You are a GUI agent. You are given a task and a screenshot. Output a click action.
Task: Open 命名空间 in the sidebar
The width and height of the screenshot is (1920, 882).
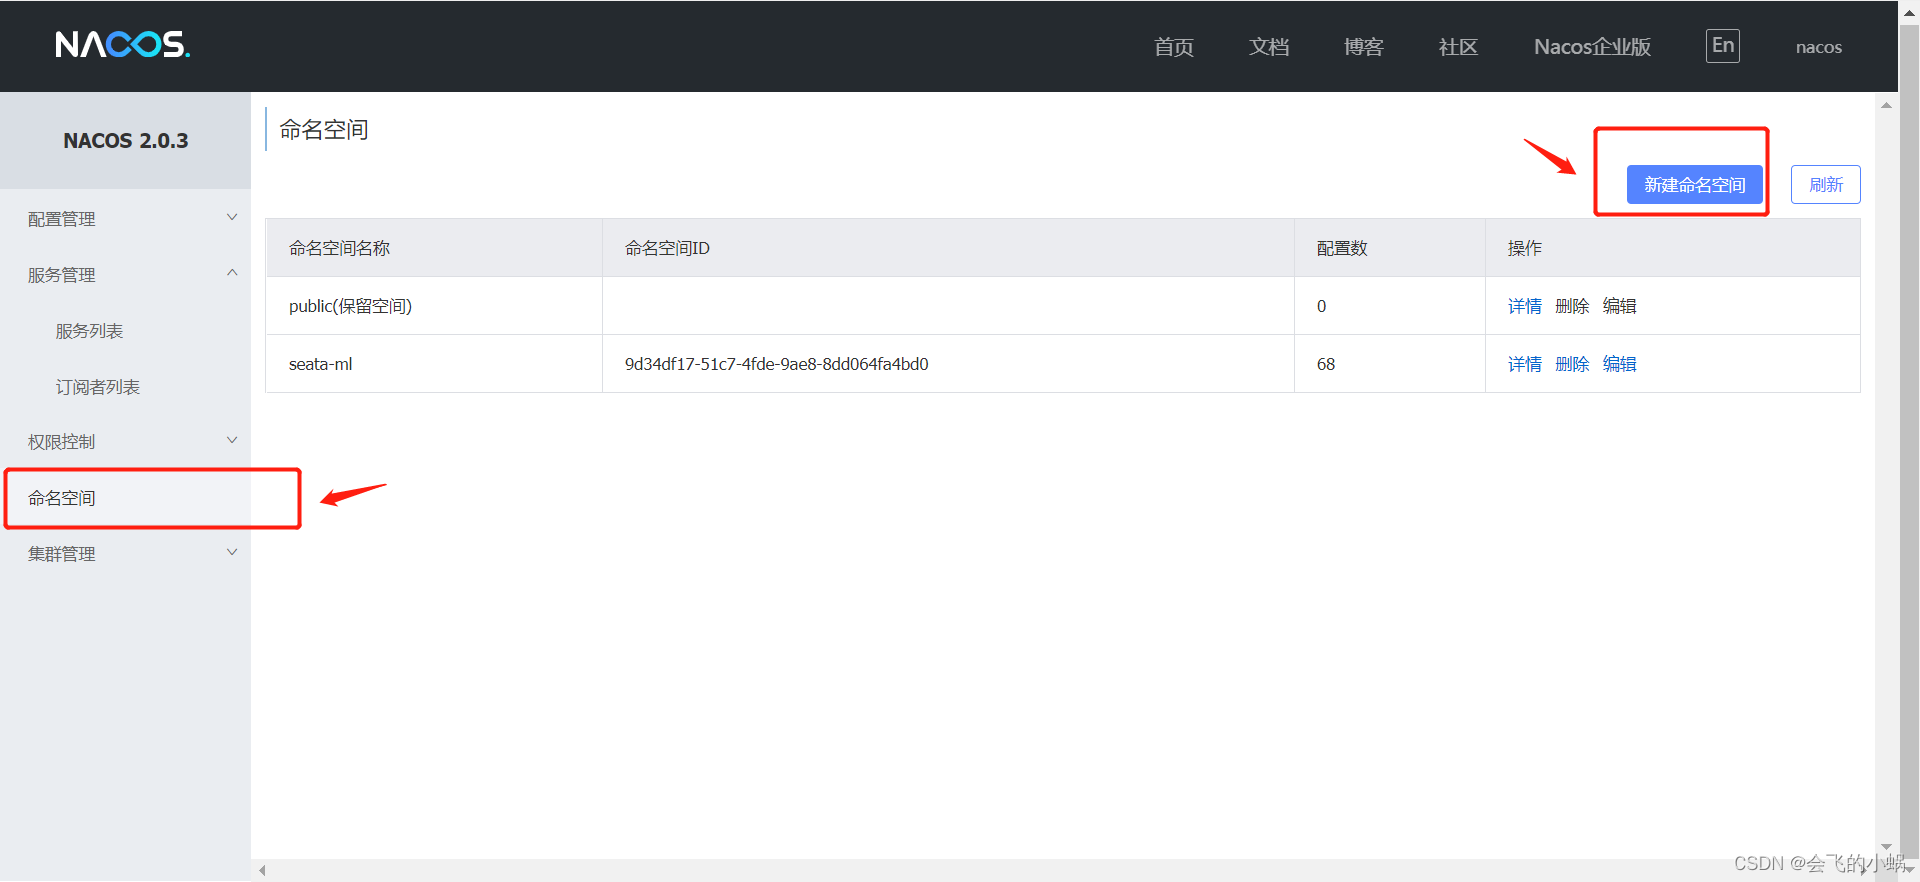coord(62,498)
